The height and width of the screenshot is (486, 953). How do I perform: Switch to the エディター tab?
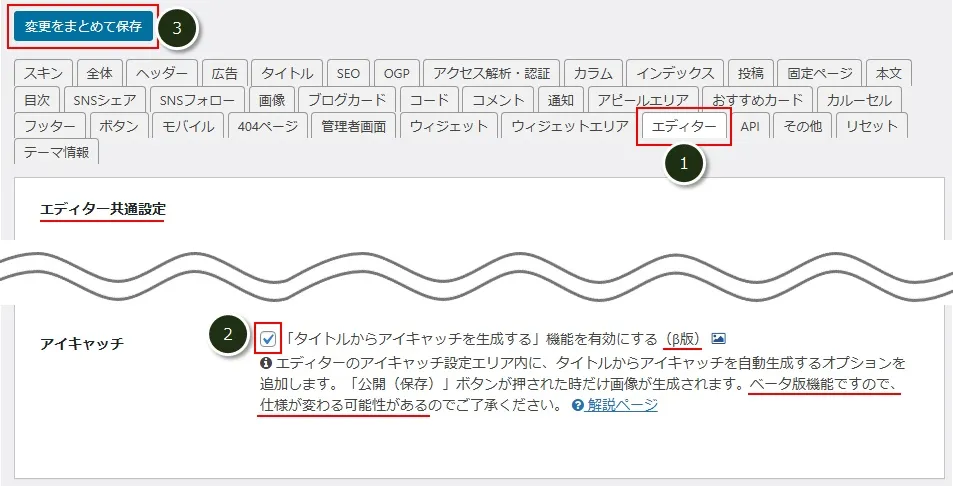tap(684, 126)
